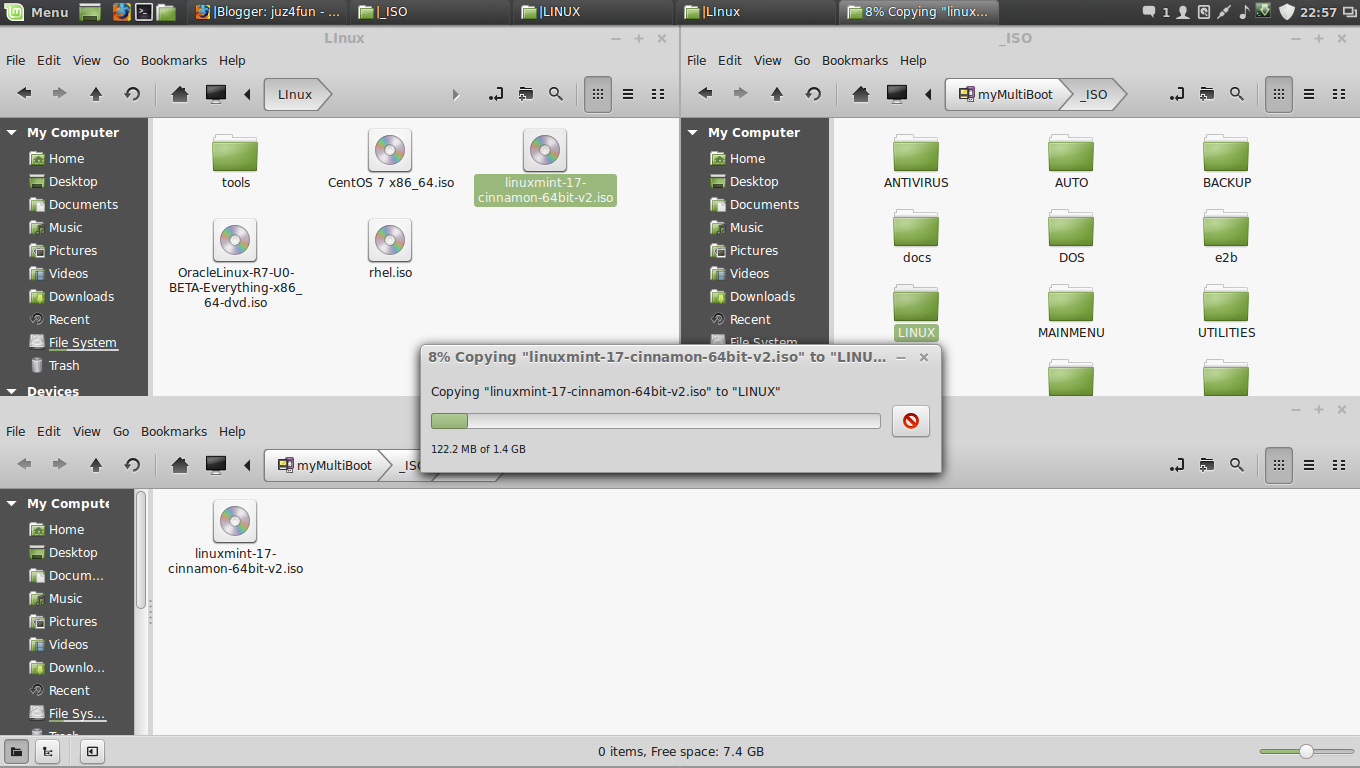Open Go menu in _ISO window
1360x768 pixels.
coord(802,60)
